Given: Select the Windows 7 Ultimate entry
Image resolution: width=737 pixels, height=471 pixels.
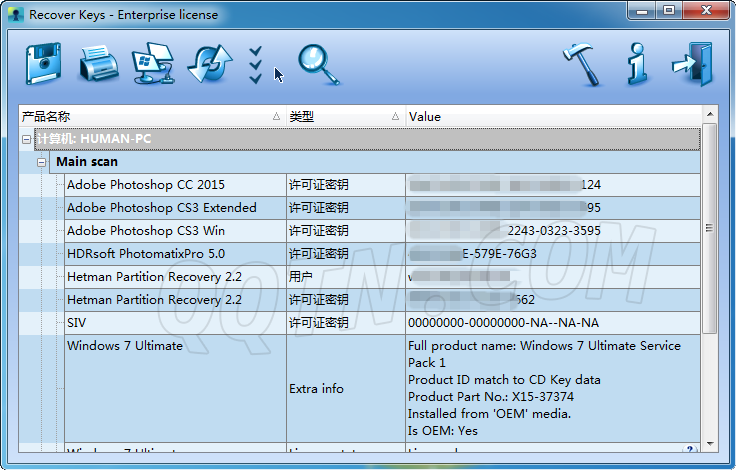Looking at the screenshot, I should [x=125, y=346].
